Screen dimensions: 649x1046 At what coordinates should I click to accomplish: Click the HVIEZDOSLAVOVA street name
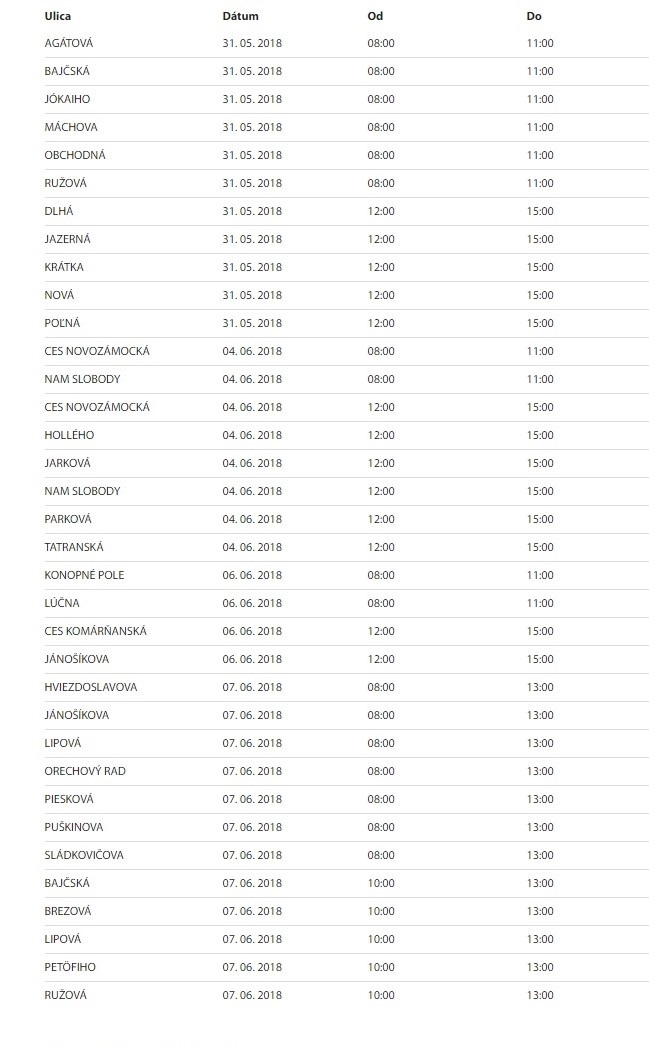pos(91,688)
